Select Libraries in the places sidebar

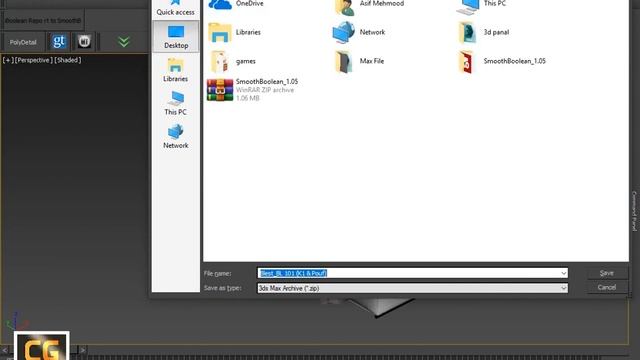click(176, 70)
